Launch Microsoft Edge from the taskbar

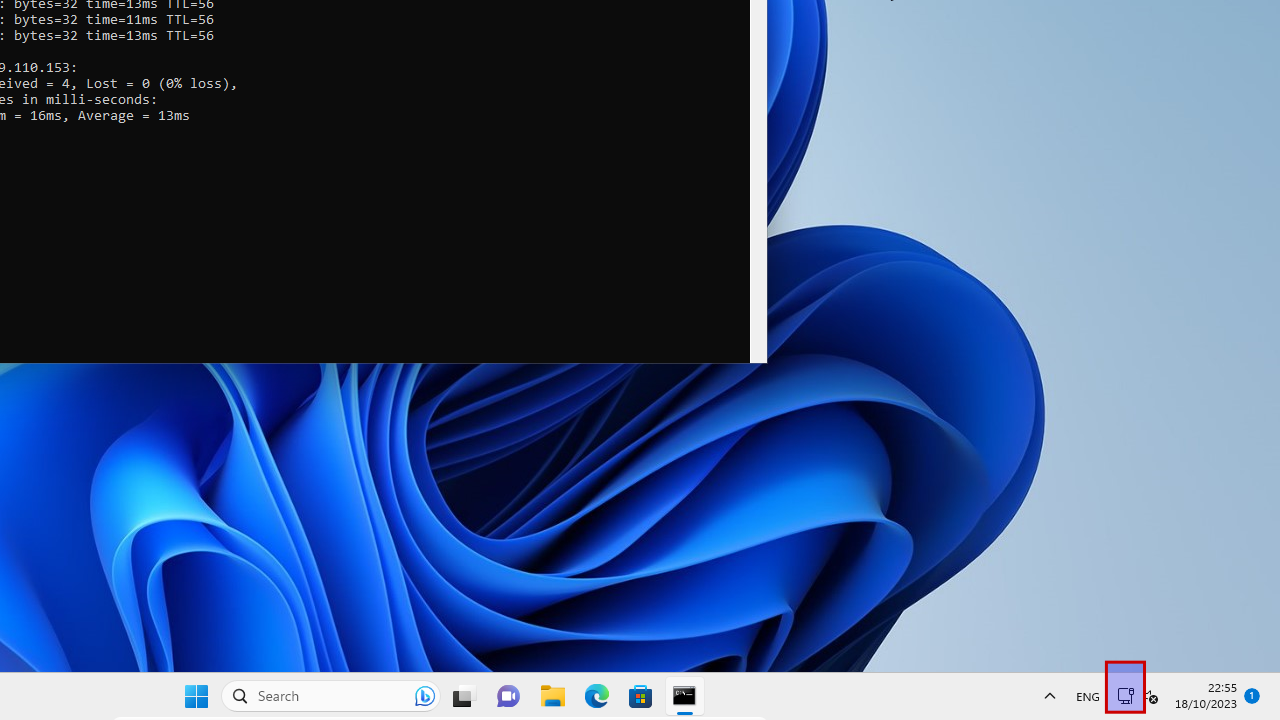pos(597,696)
